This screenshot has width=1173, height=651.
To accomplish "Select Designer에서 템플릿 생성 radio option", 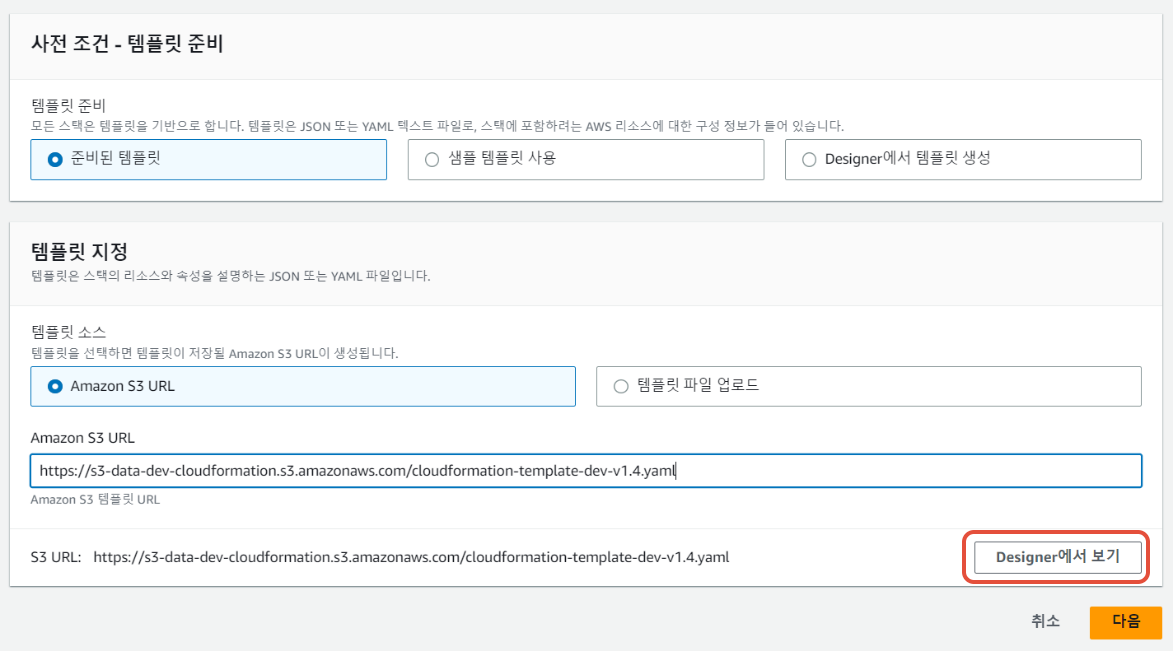I will click(809, 159).
